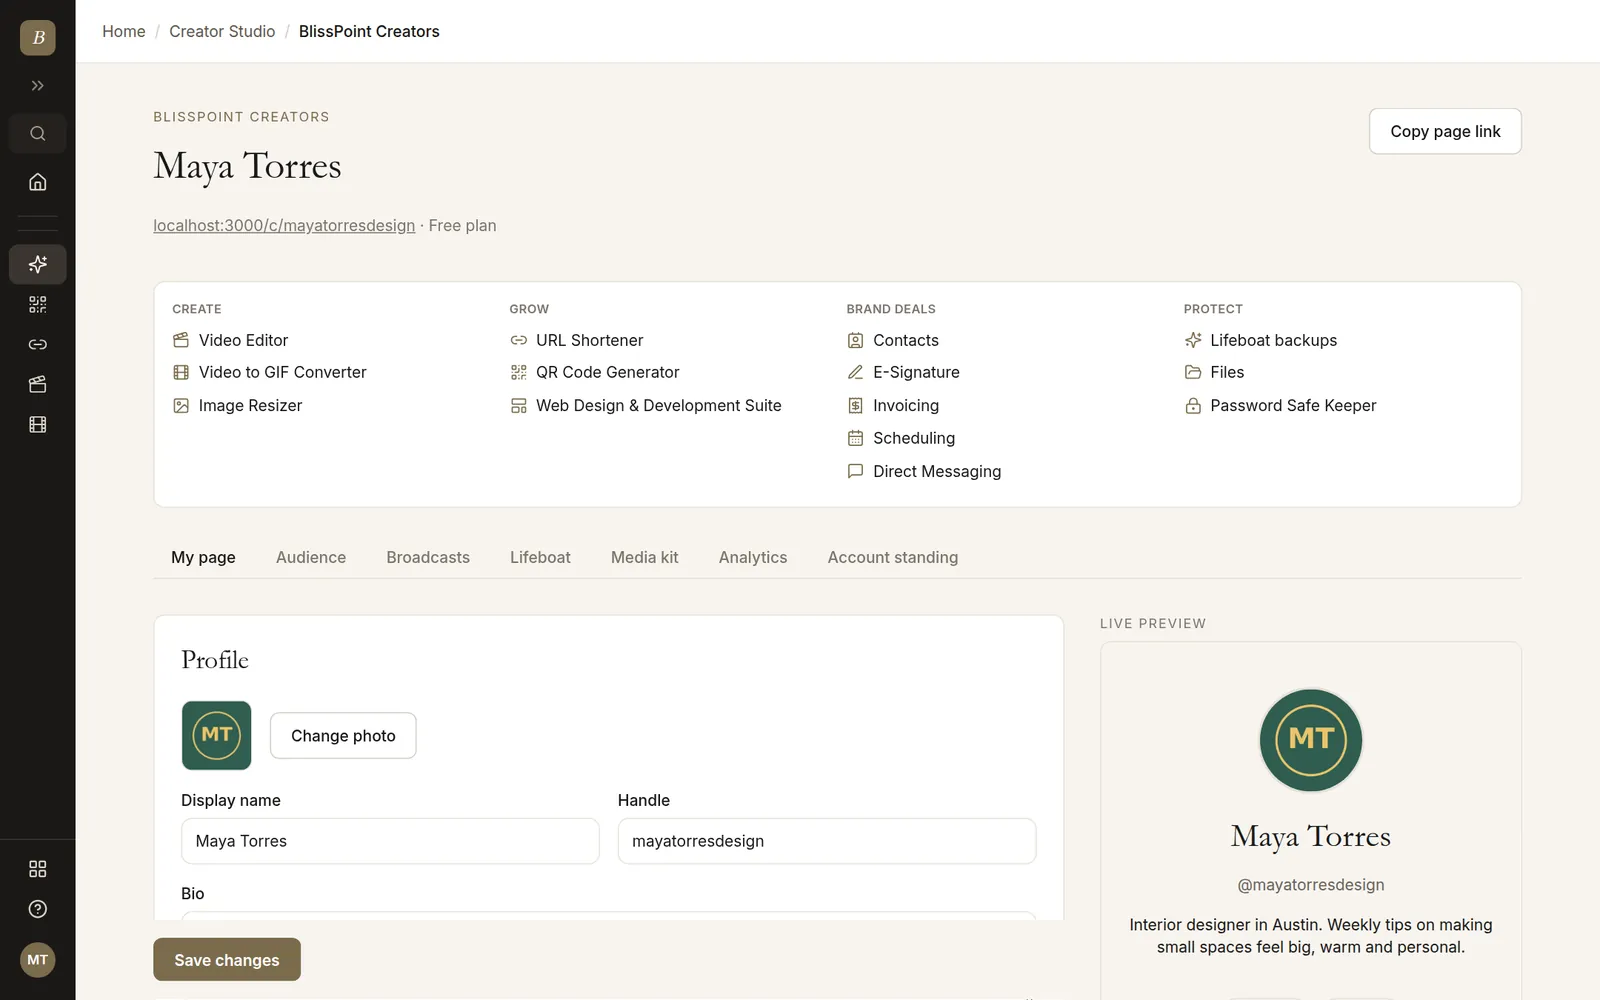
Task: Open Lifeboat backups
Action: [x=1260, y=340]
